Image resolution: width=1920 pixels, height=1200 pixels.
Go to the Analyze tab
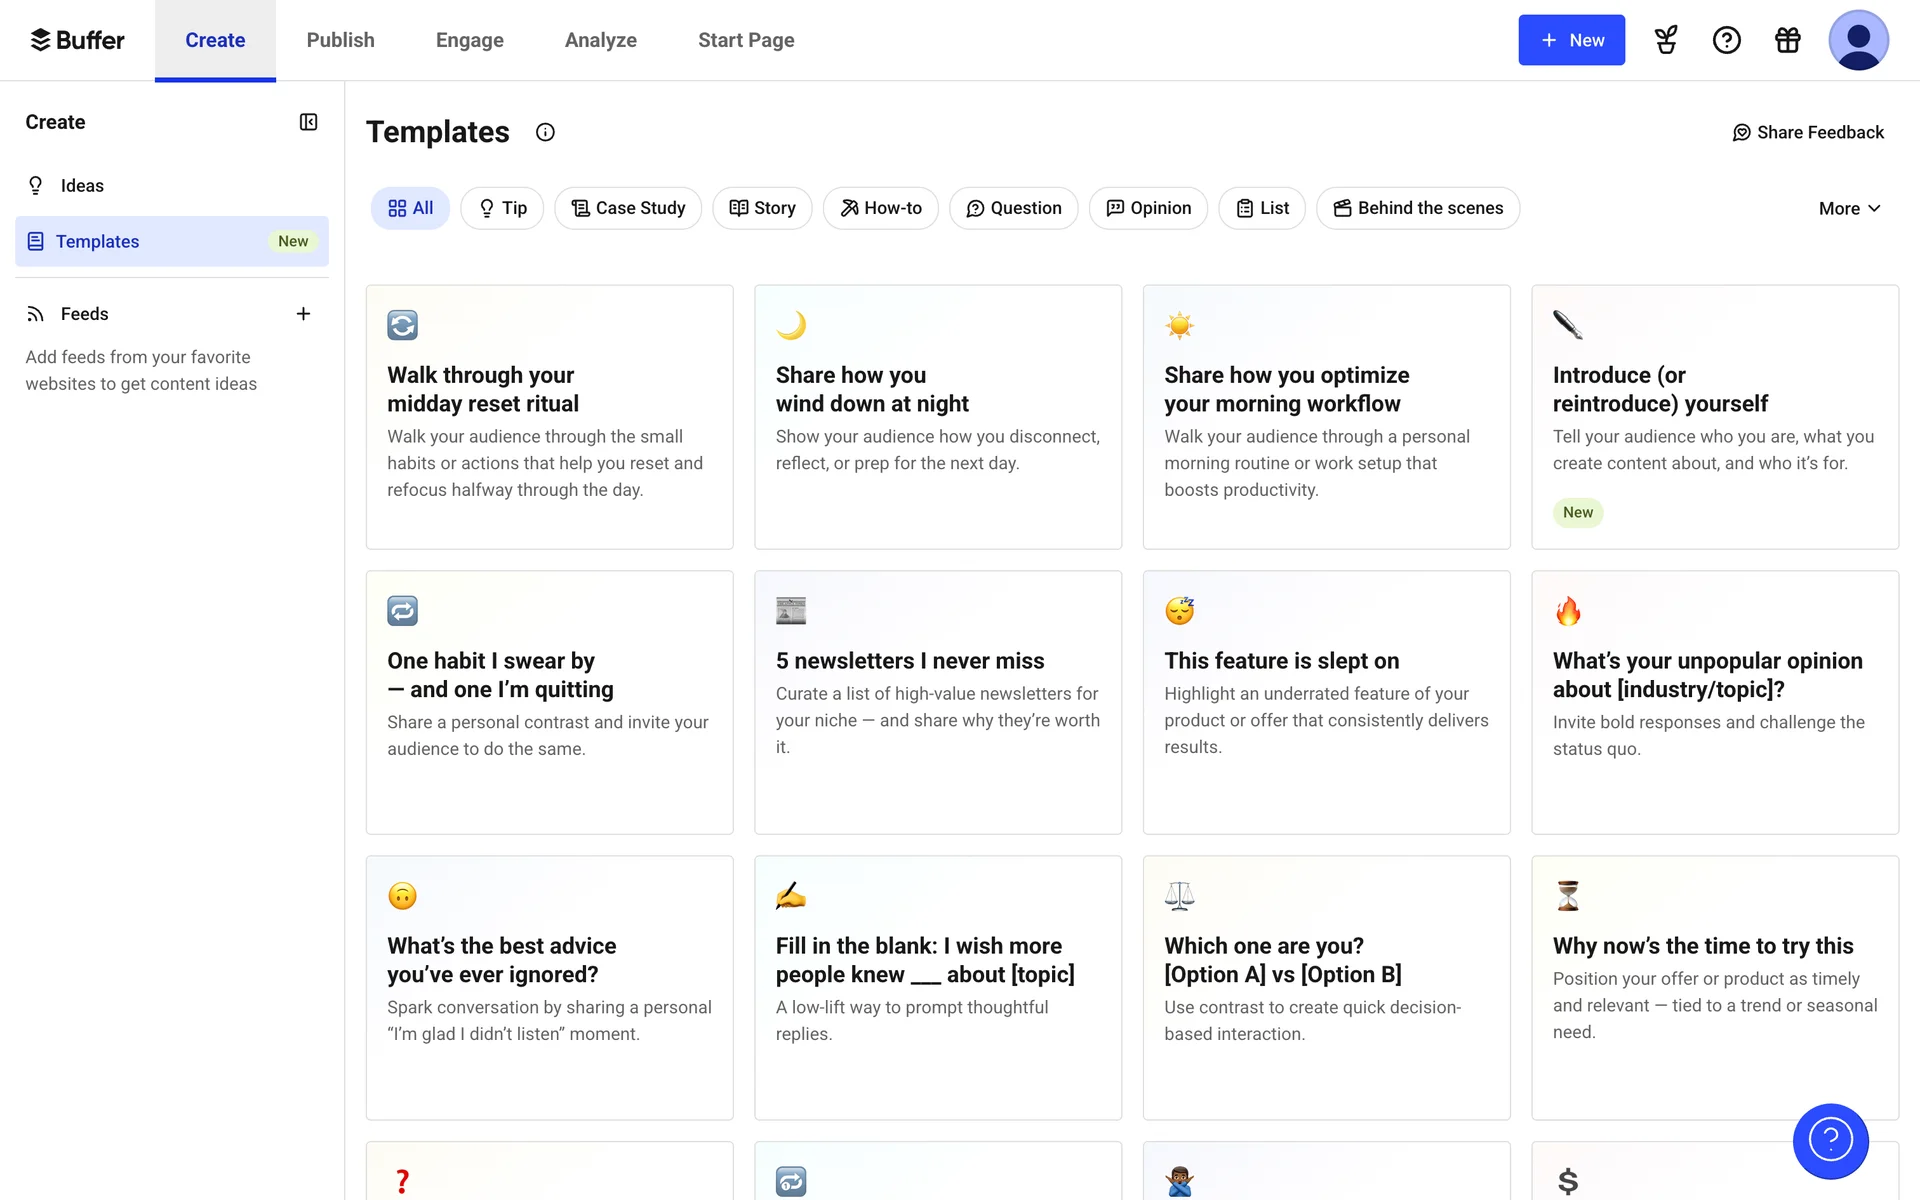pyautogui.click(x=600, y=40)
